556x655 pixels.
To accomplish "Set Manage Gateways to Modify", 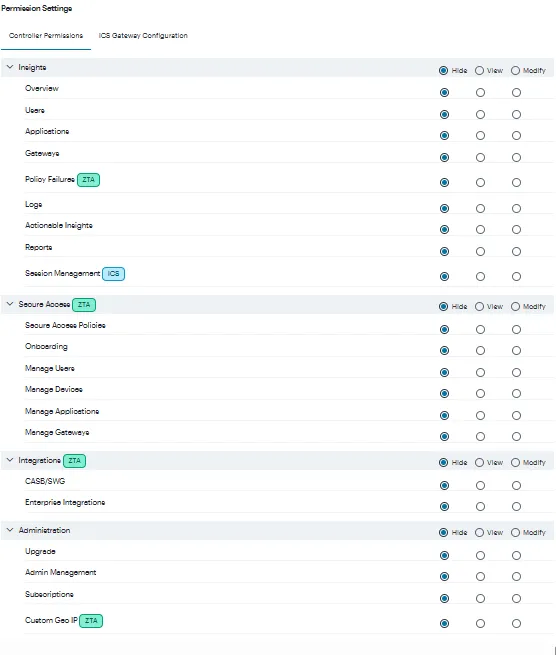I will point(516,437).
